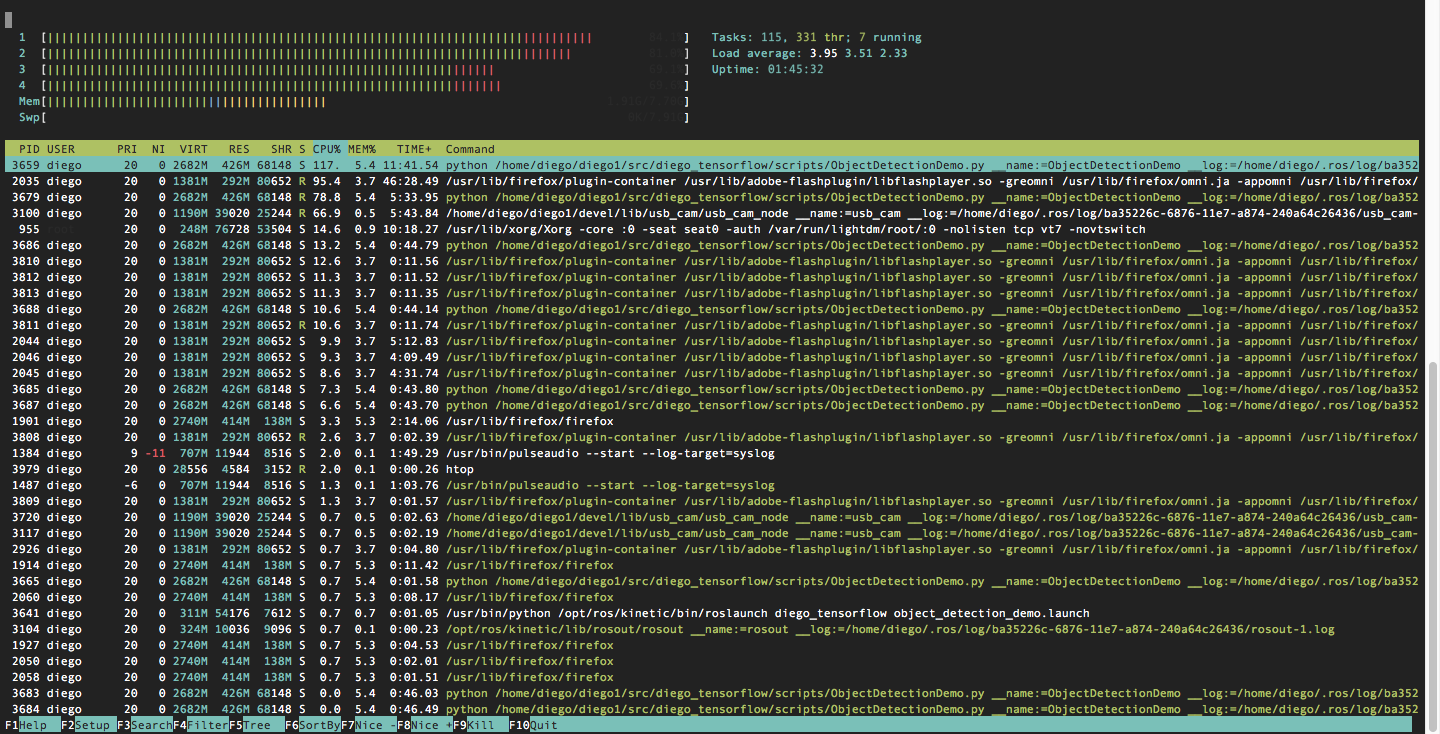This screenshot has height=734, width=1440.
Task: Click the Swp swap meter
Action: coord(354,118)
